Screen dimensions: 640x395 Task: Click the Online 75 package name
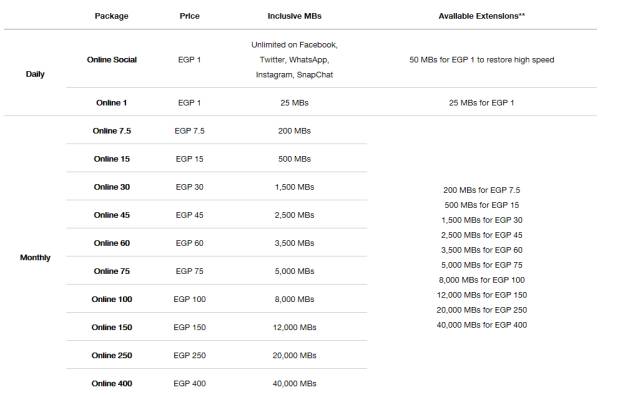click(x=111, y=271)
